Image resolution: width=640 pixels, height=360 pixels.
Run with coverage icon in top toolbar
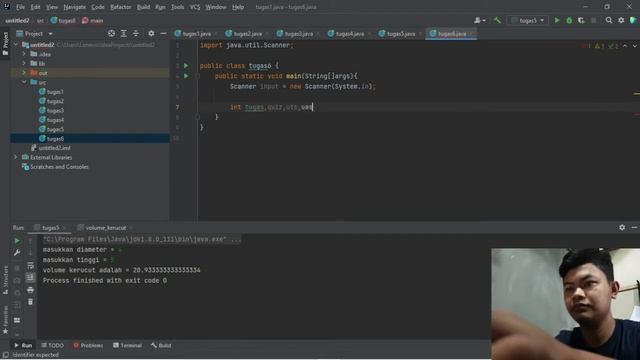tap(581, 20)
